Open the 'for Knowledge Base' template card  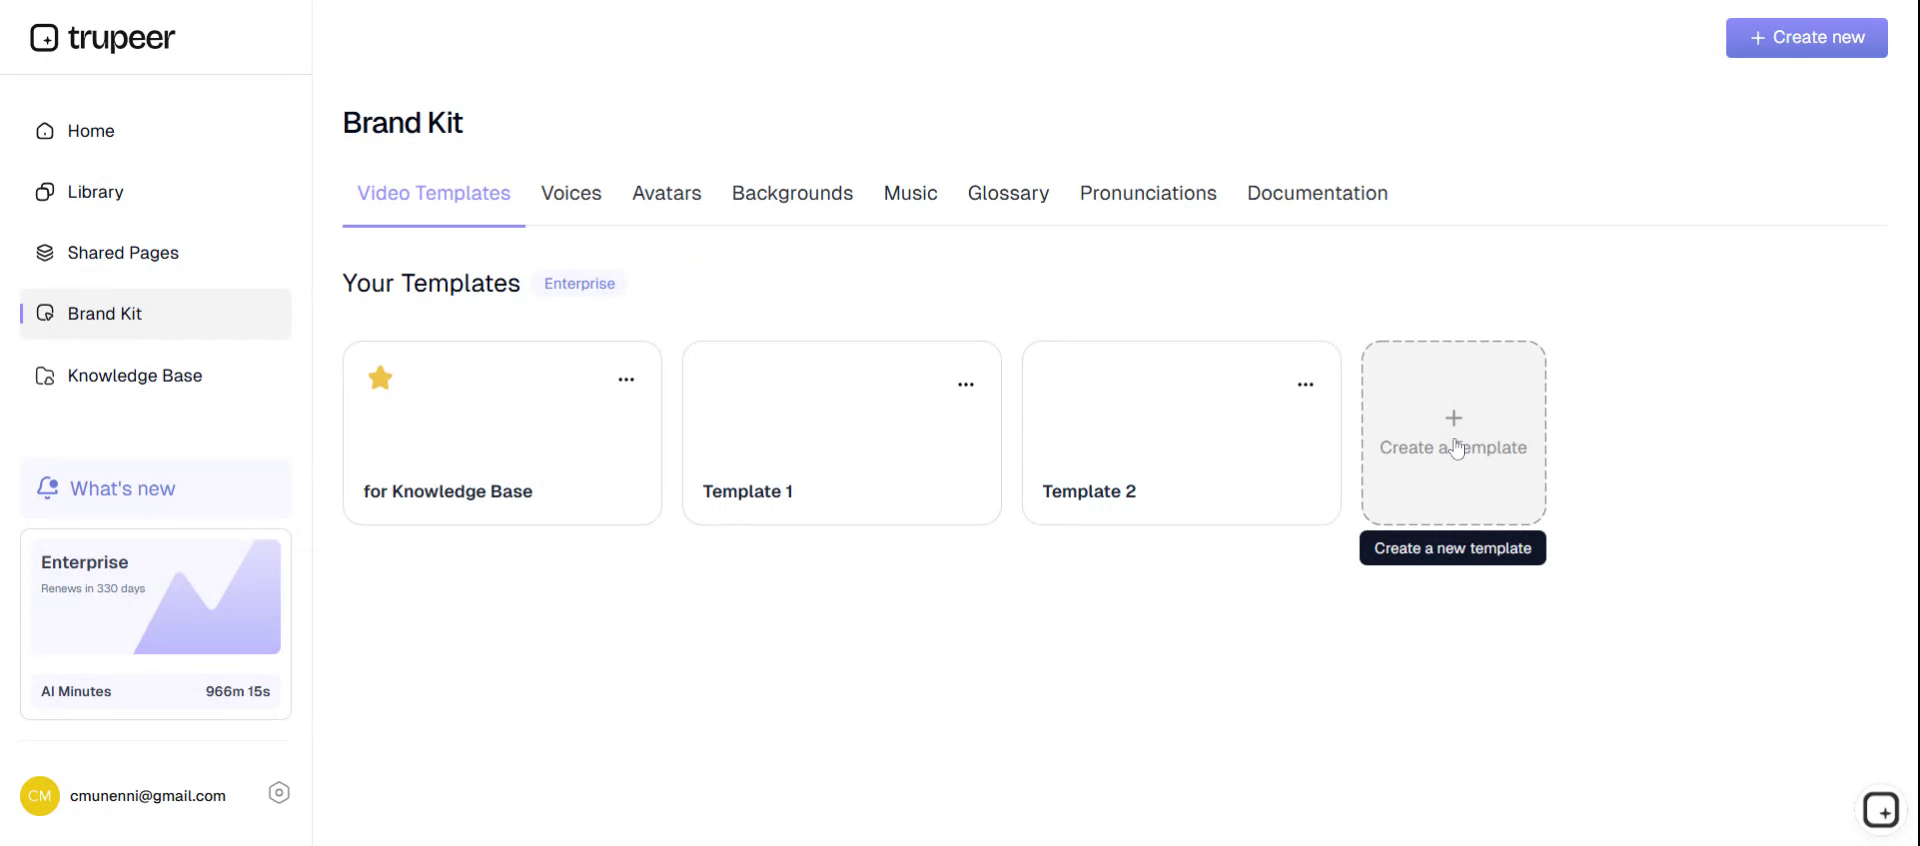click(502, 433)
